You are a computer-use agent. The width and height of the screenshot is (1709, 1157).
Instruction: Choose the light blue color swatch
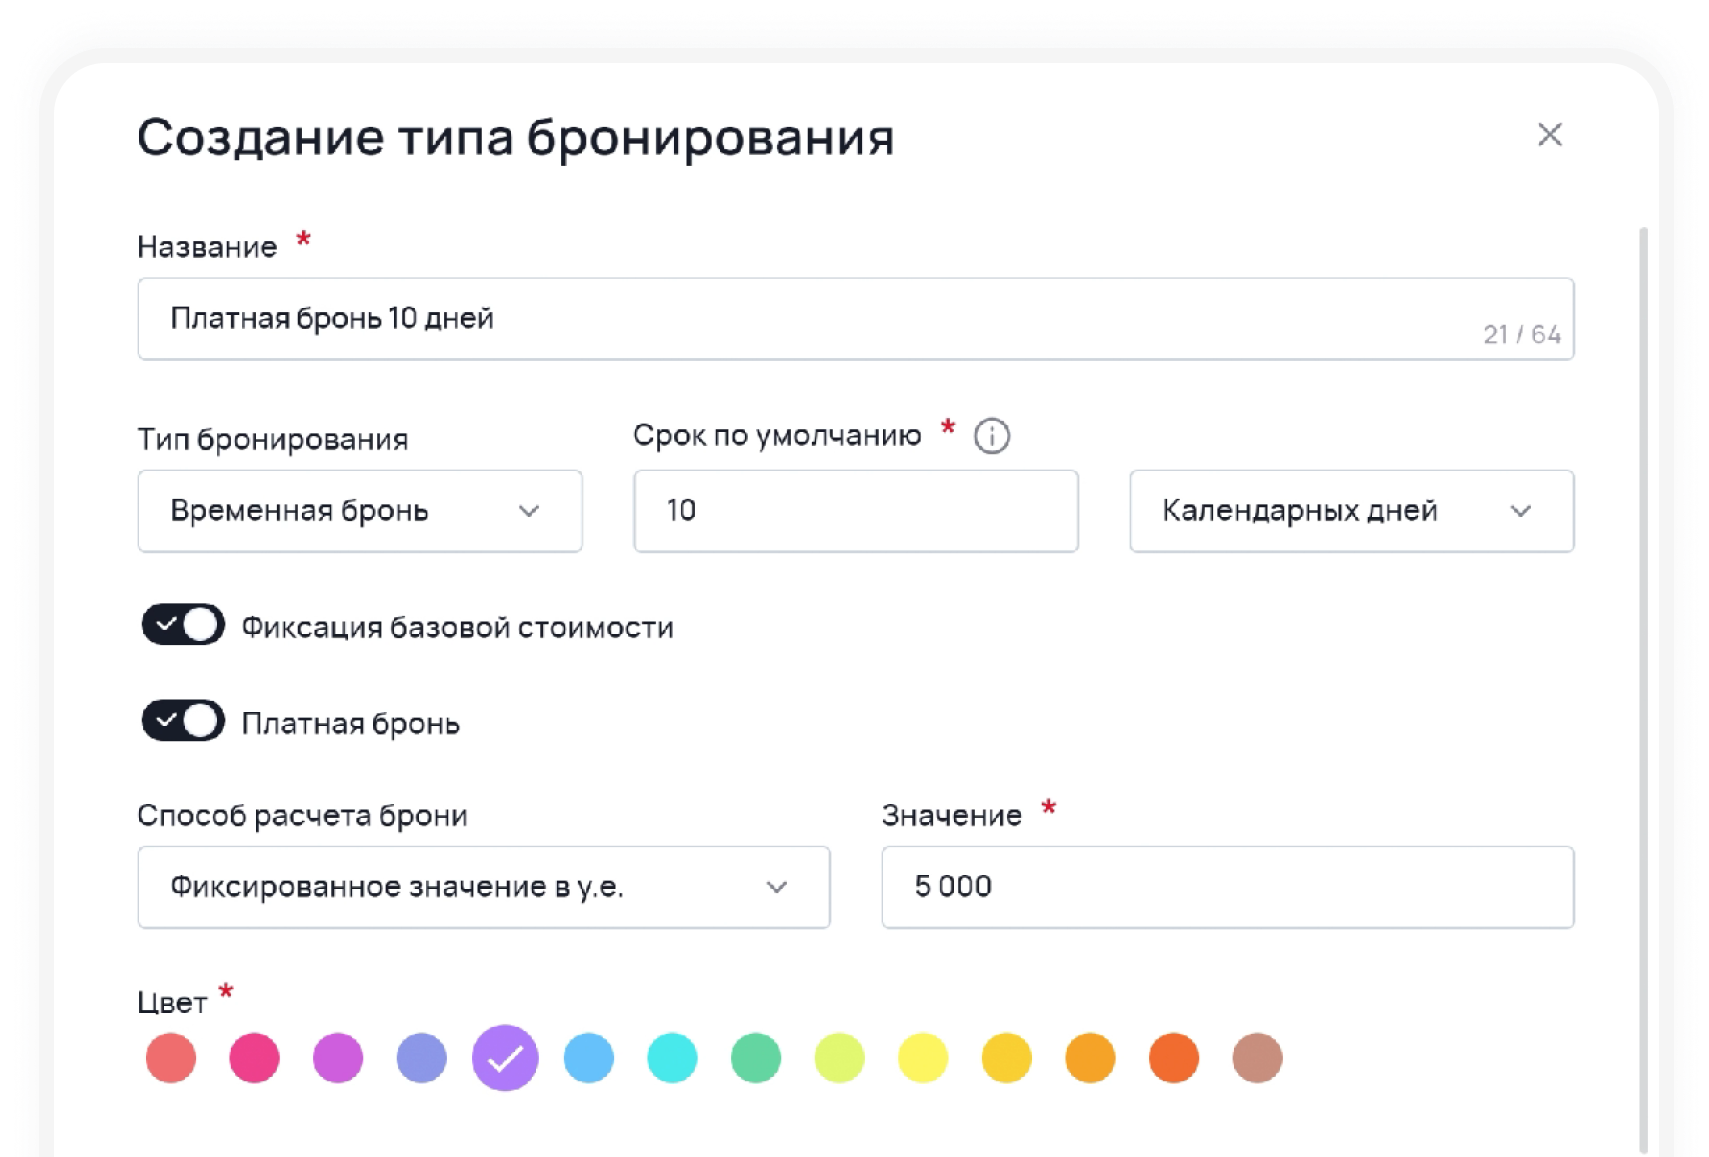(x=590, y=1057)
